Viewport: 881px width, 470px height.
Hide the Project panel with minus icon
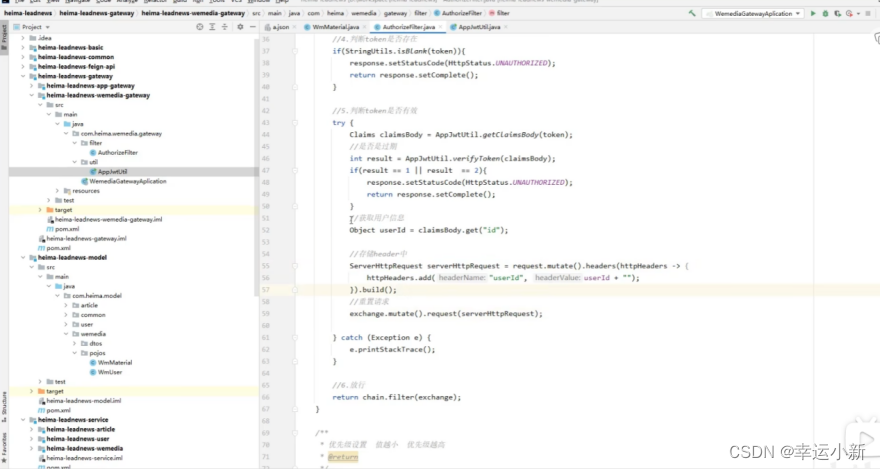[252, 27]
